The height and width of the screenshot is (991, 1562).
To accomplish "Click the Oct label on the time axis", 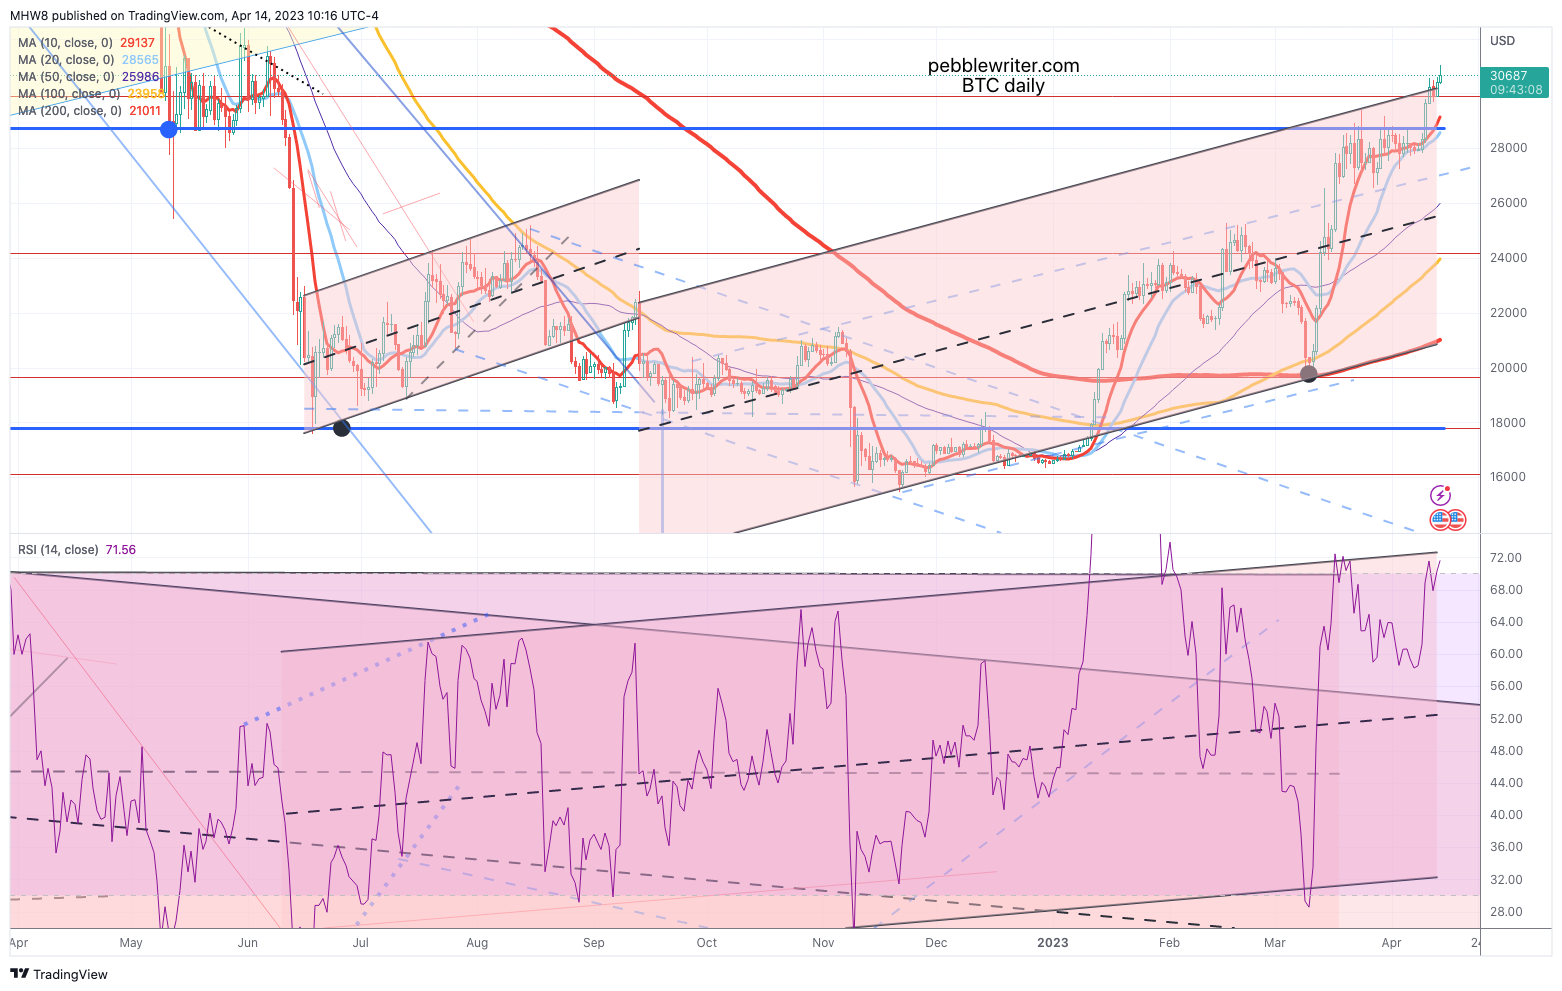I will click(707, 943).
